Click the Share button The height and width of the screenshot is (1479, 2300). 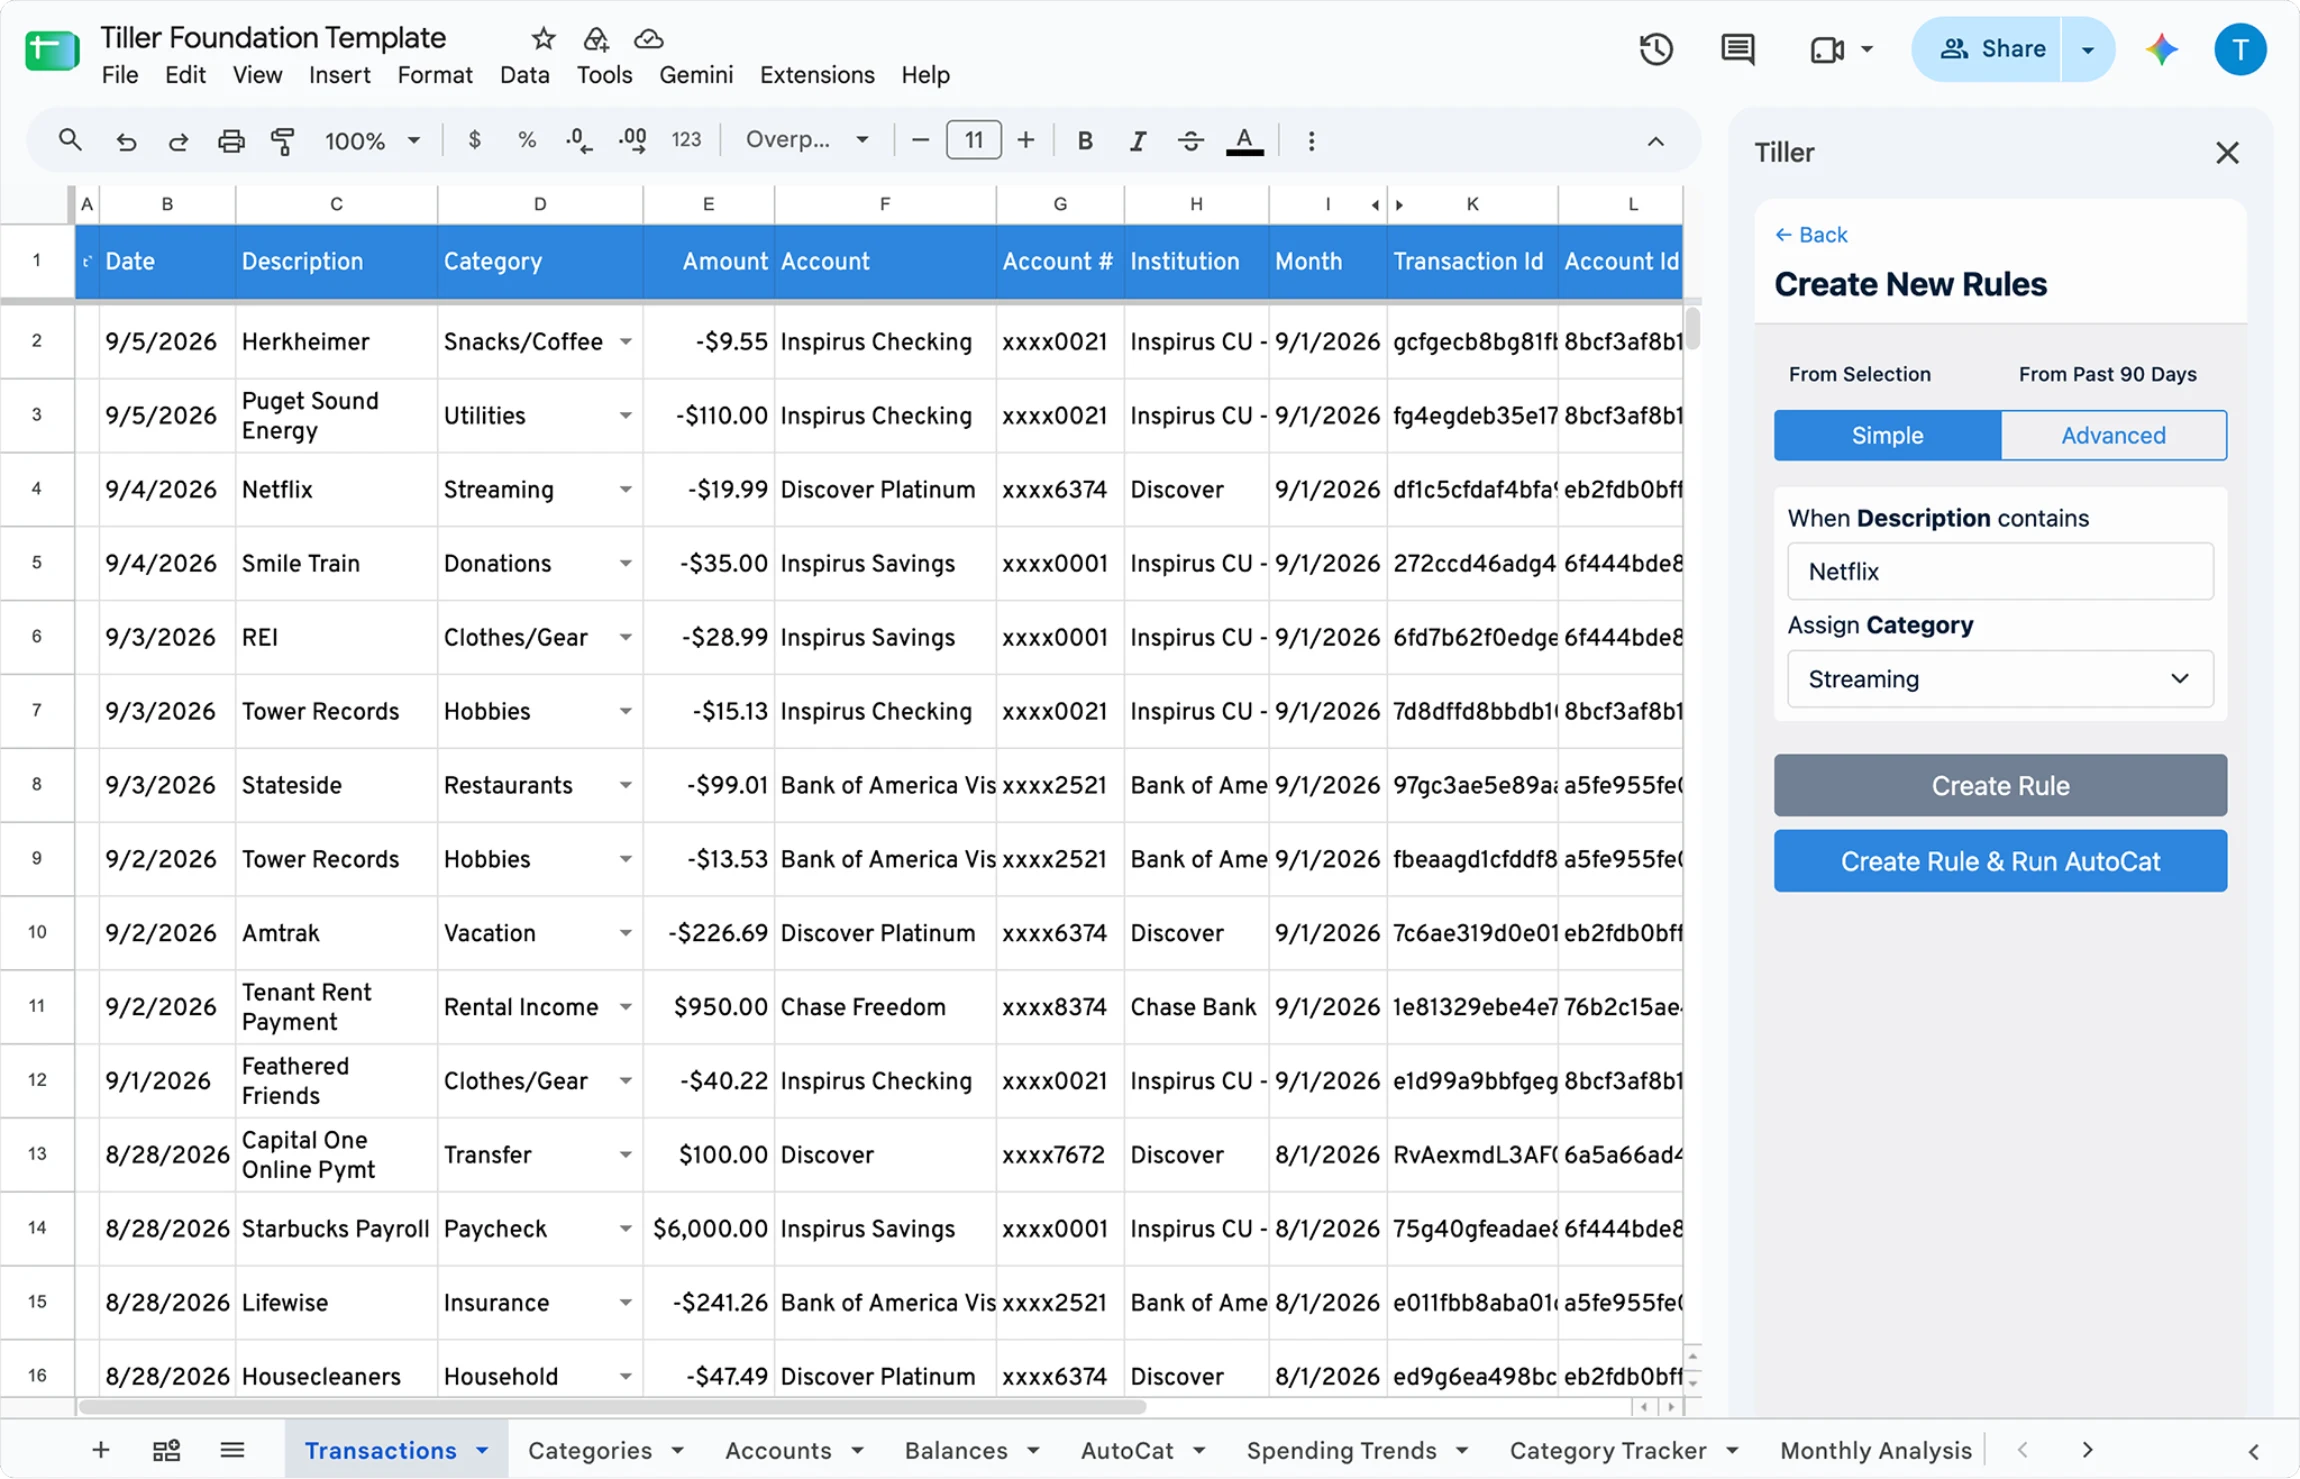coord(1992,49)
